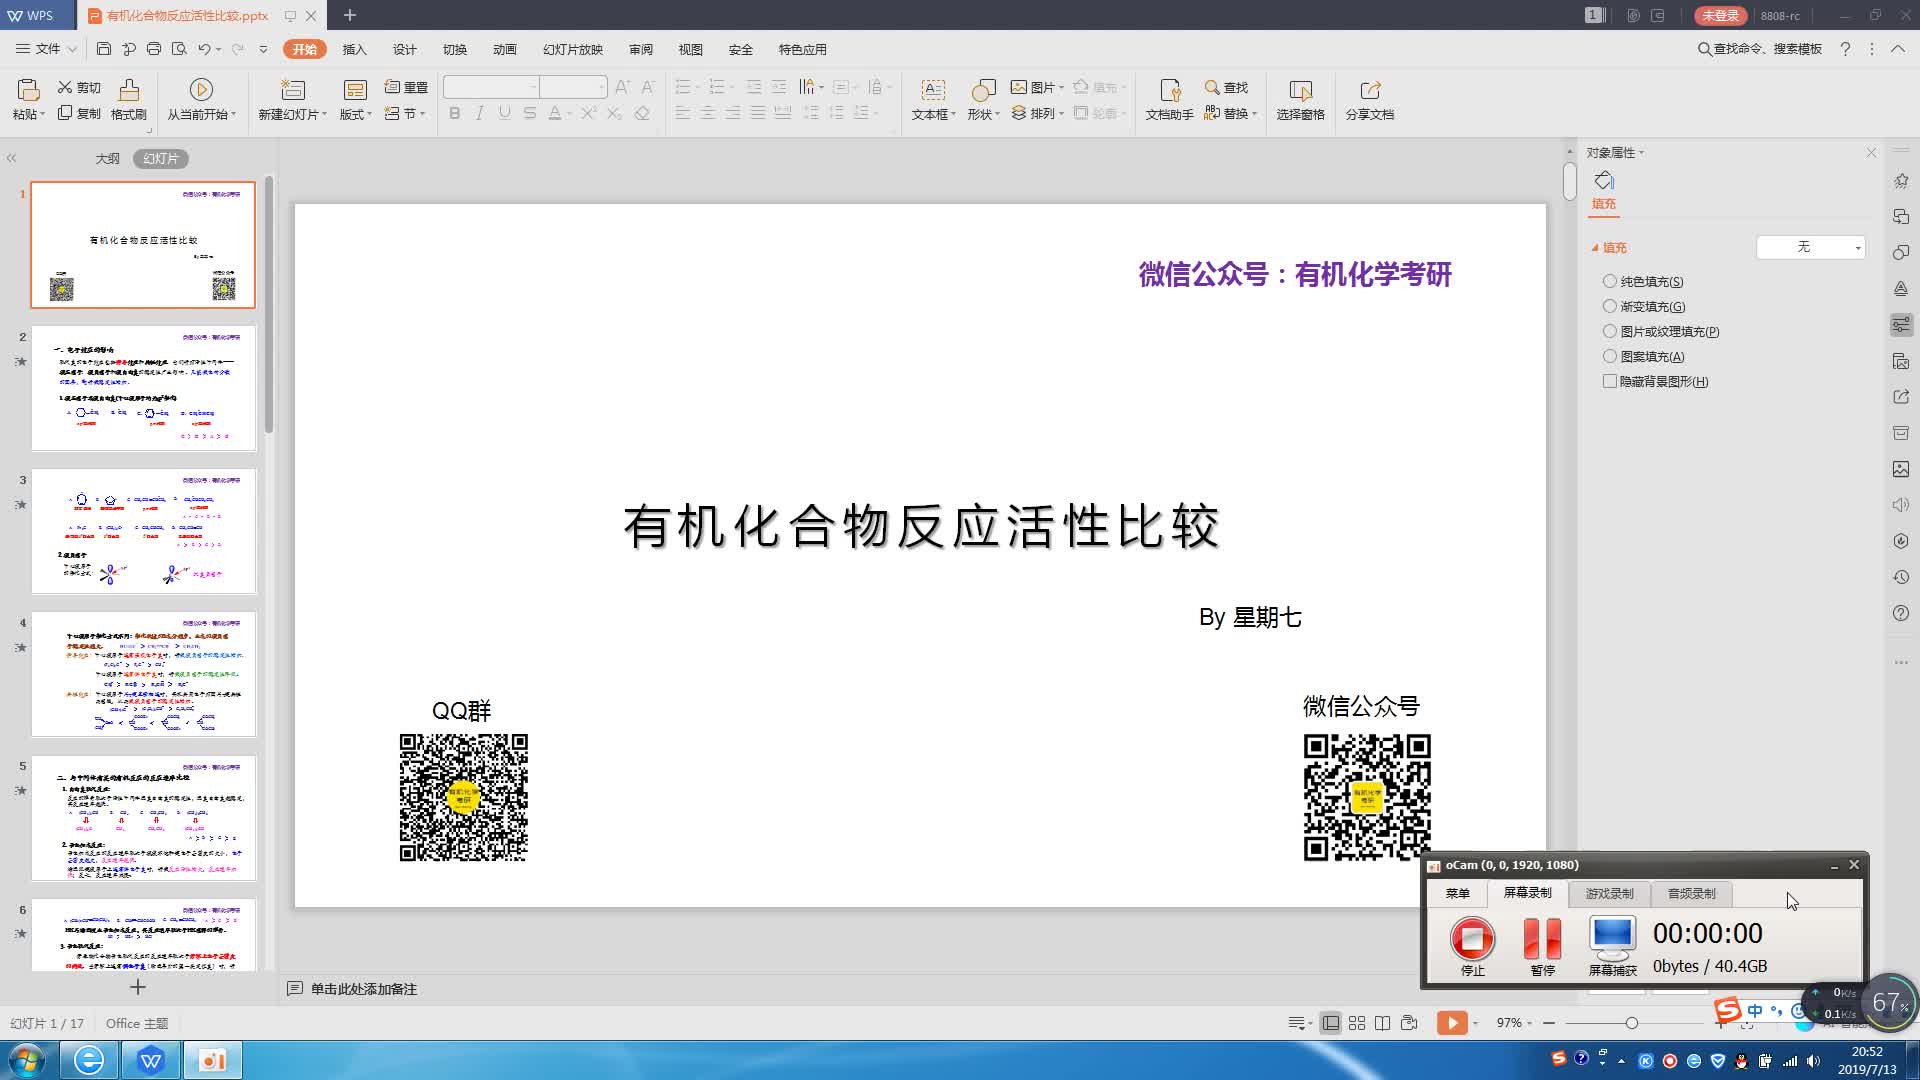Viewport: 1920px width, 1080px height.
Task: Click the Not Logged In (未登录) button
Action: [x=1720, y=15]
